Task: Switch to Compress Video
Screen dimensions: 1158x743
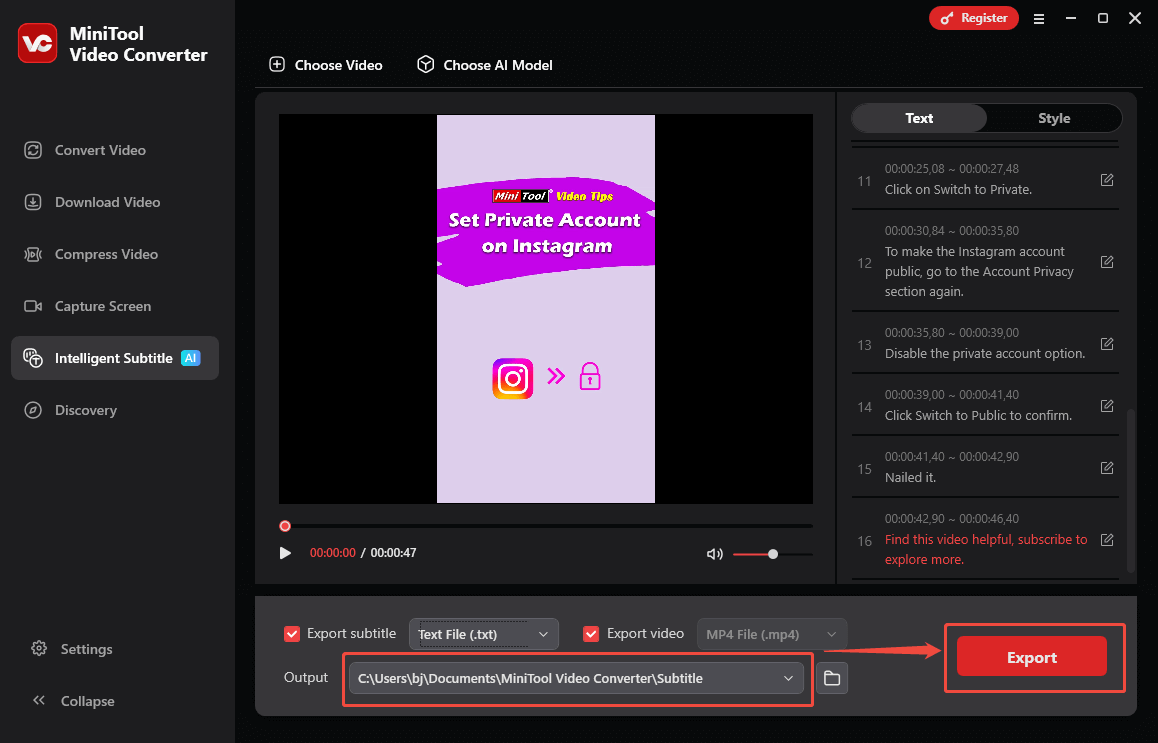Action: 104,254
